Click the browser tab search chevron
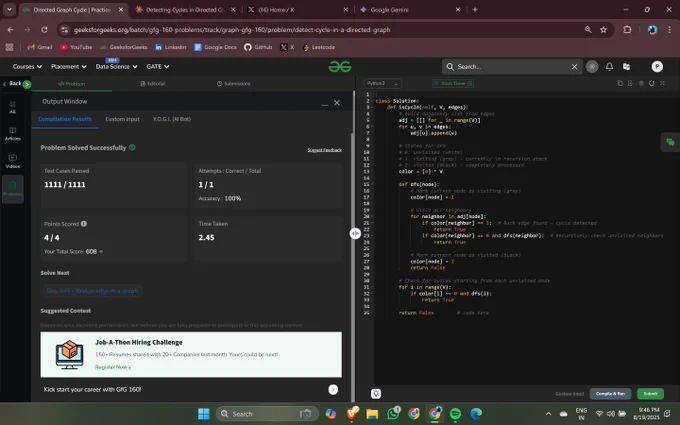 [9, 10]
